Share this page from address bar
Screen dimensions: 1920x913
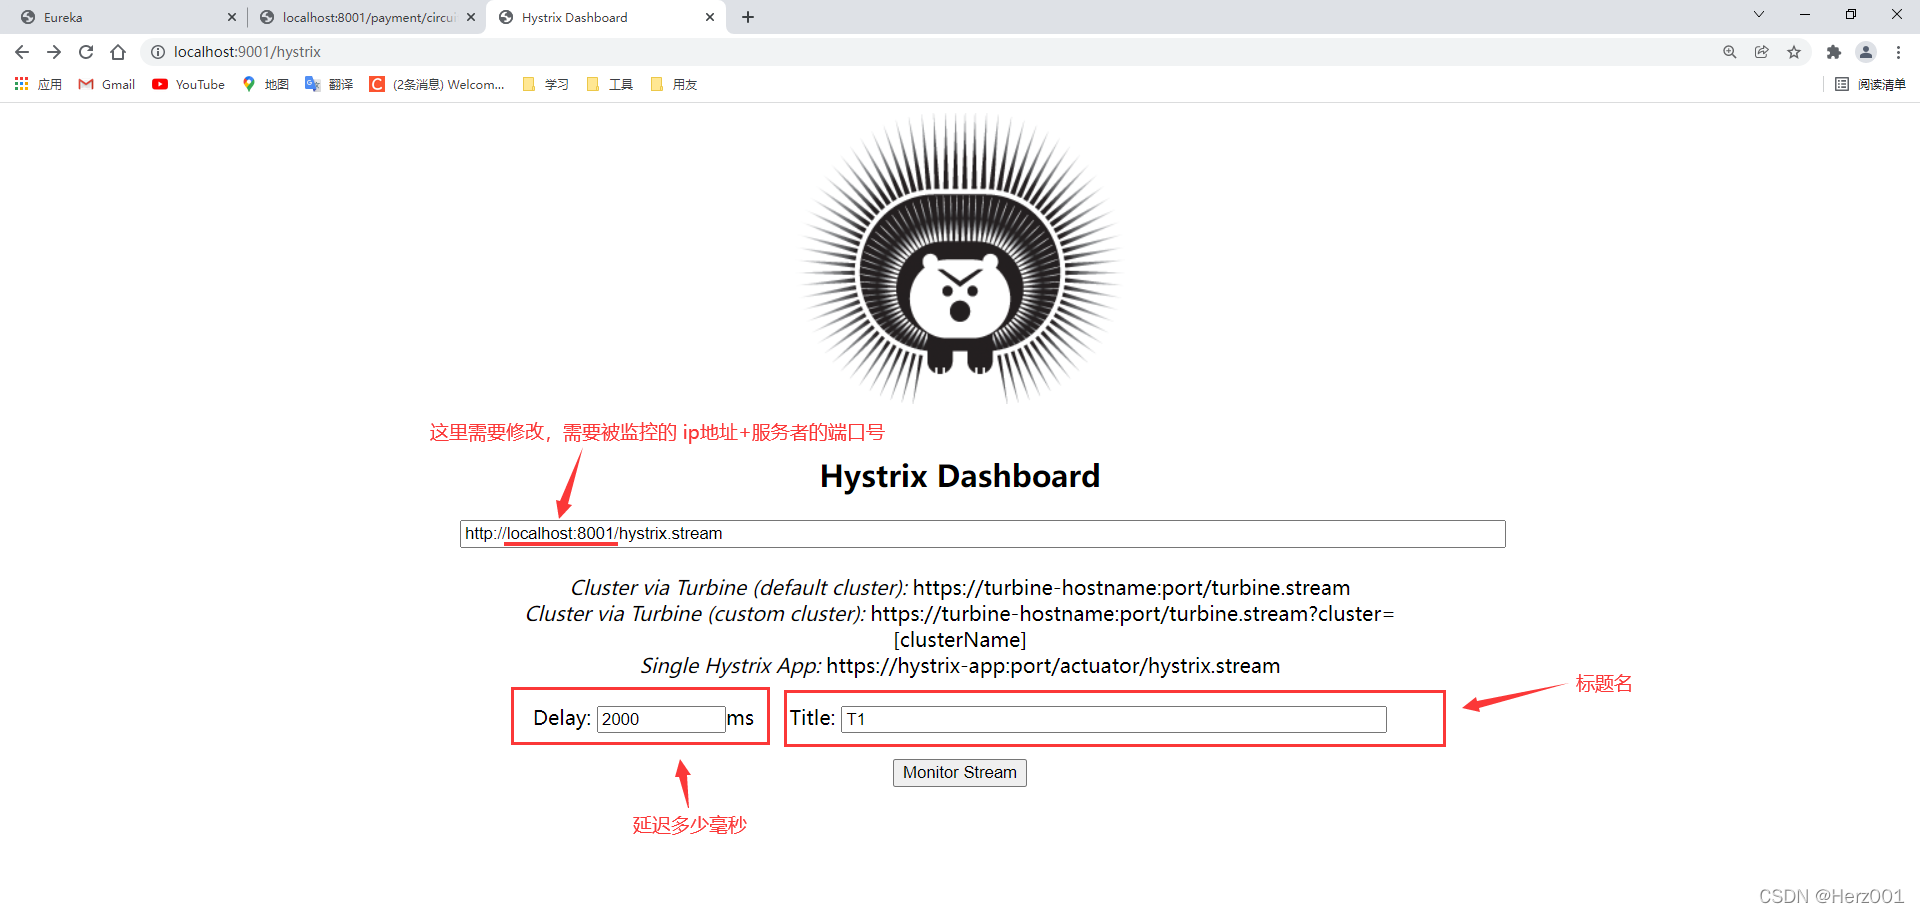tap(1762, 52)
